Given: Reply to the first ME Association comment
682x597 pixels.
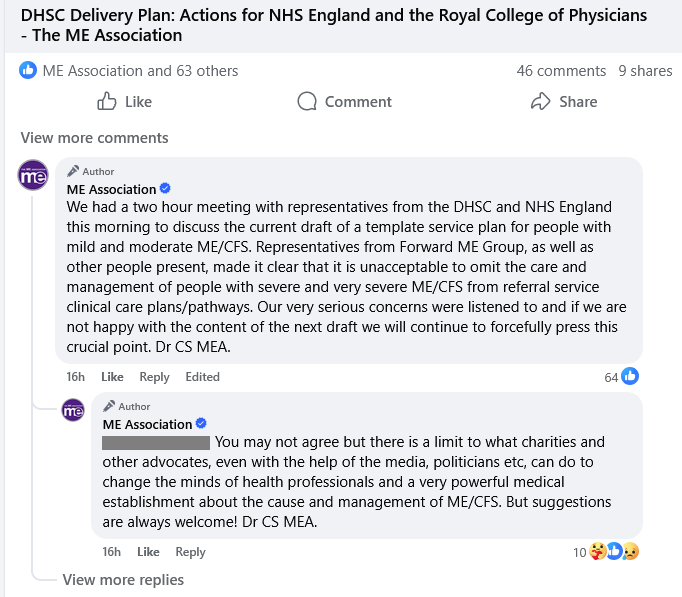Looking at the screenshot, I should tap(154, 377).
